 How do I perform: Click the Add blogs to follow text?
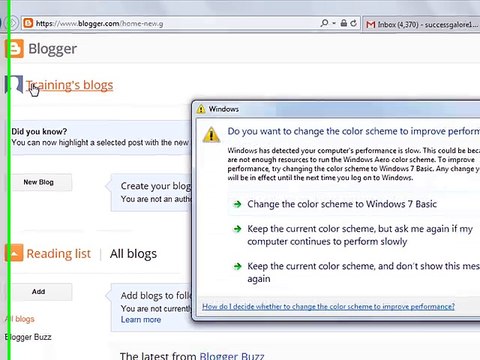pyautogui.click(x=156, y=296)
